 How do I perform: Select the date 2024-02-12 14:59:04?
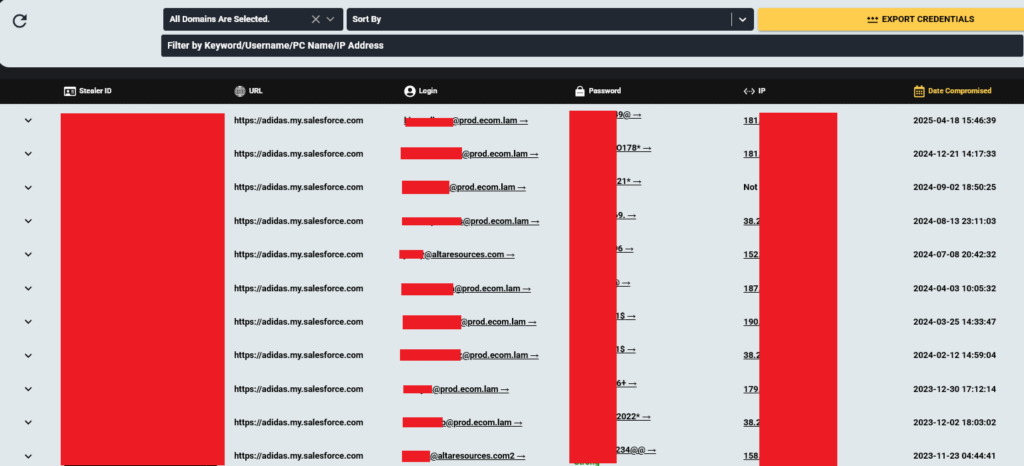[x=954, y=356]
